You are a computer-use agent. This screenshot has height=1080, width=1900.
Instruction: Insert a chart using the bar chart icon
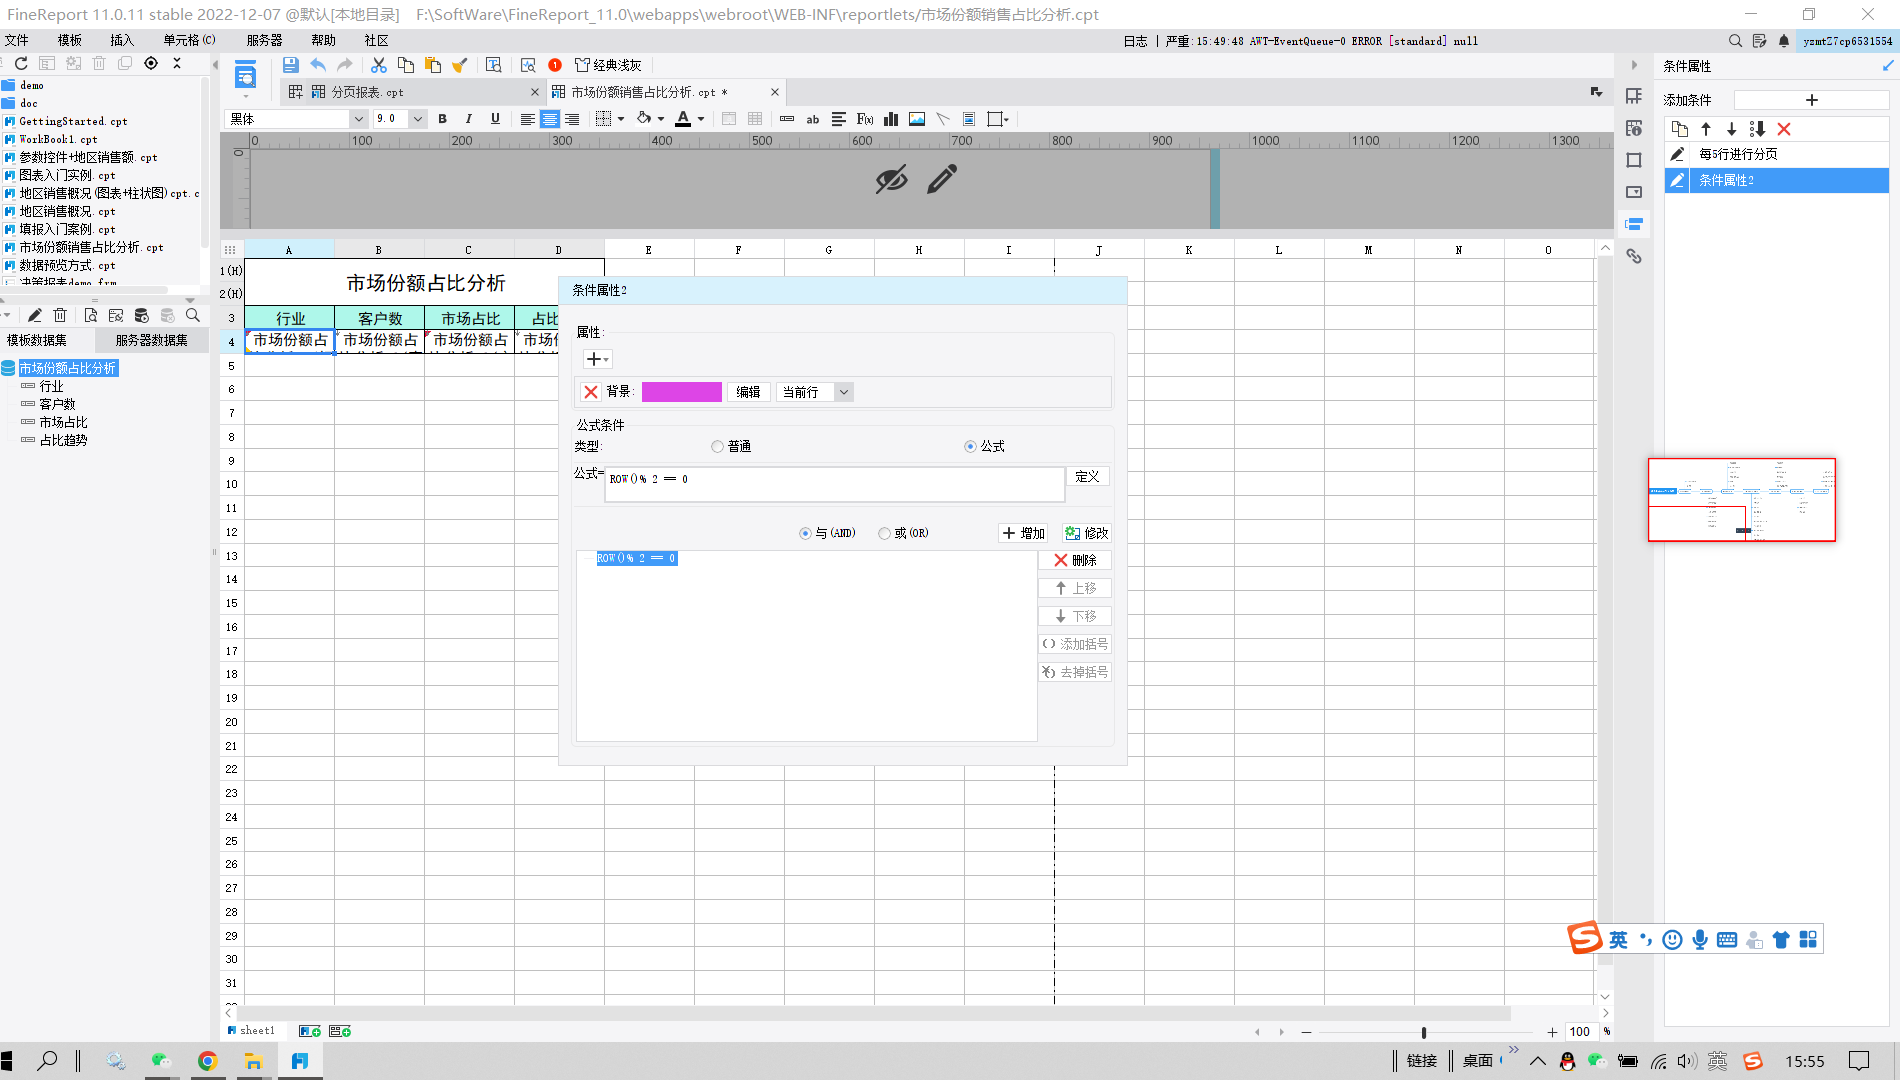(890, 119)
